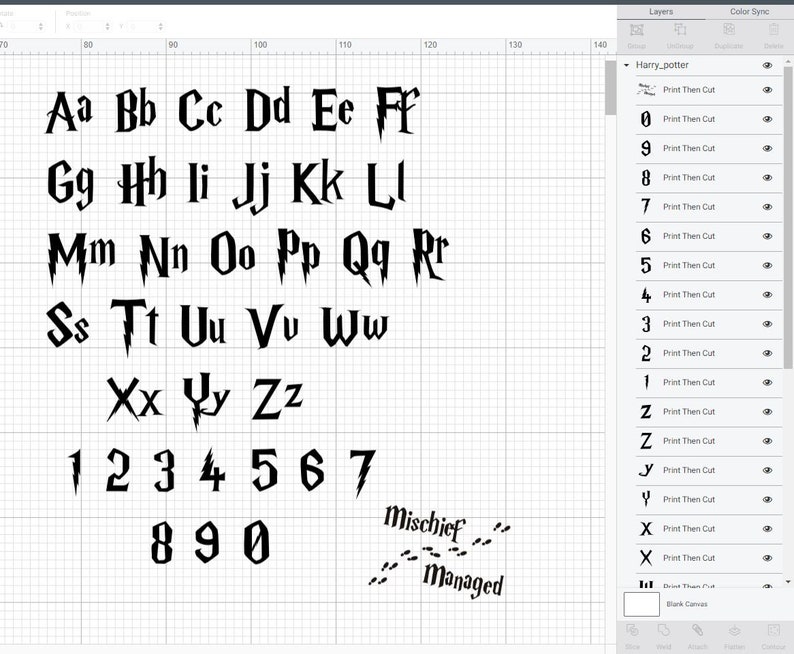Toggle visibility of the 9 layer
The image size is (794, 654).
click(767, 148)
